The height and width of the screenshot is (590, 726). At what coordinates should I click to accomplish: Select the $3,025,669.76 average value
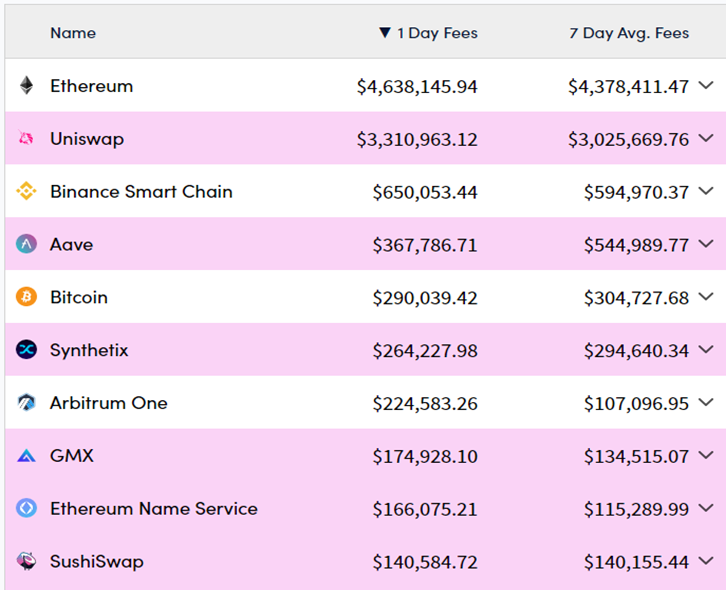pos(628,139)
